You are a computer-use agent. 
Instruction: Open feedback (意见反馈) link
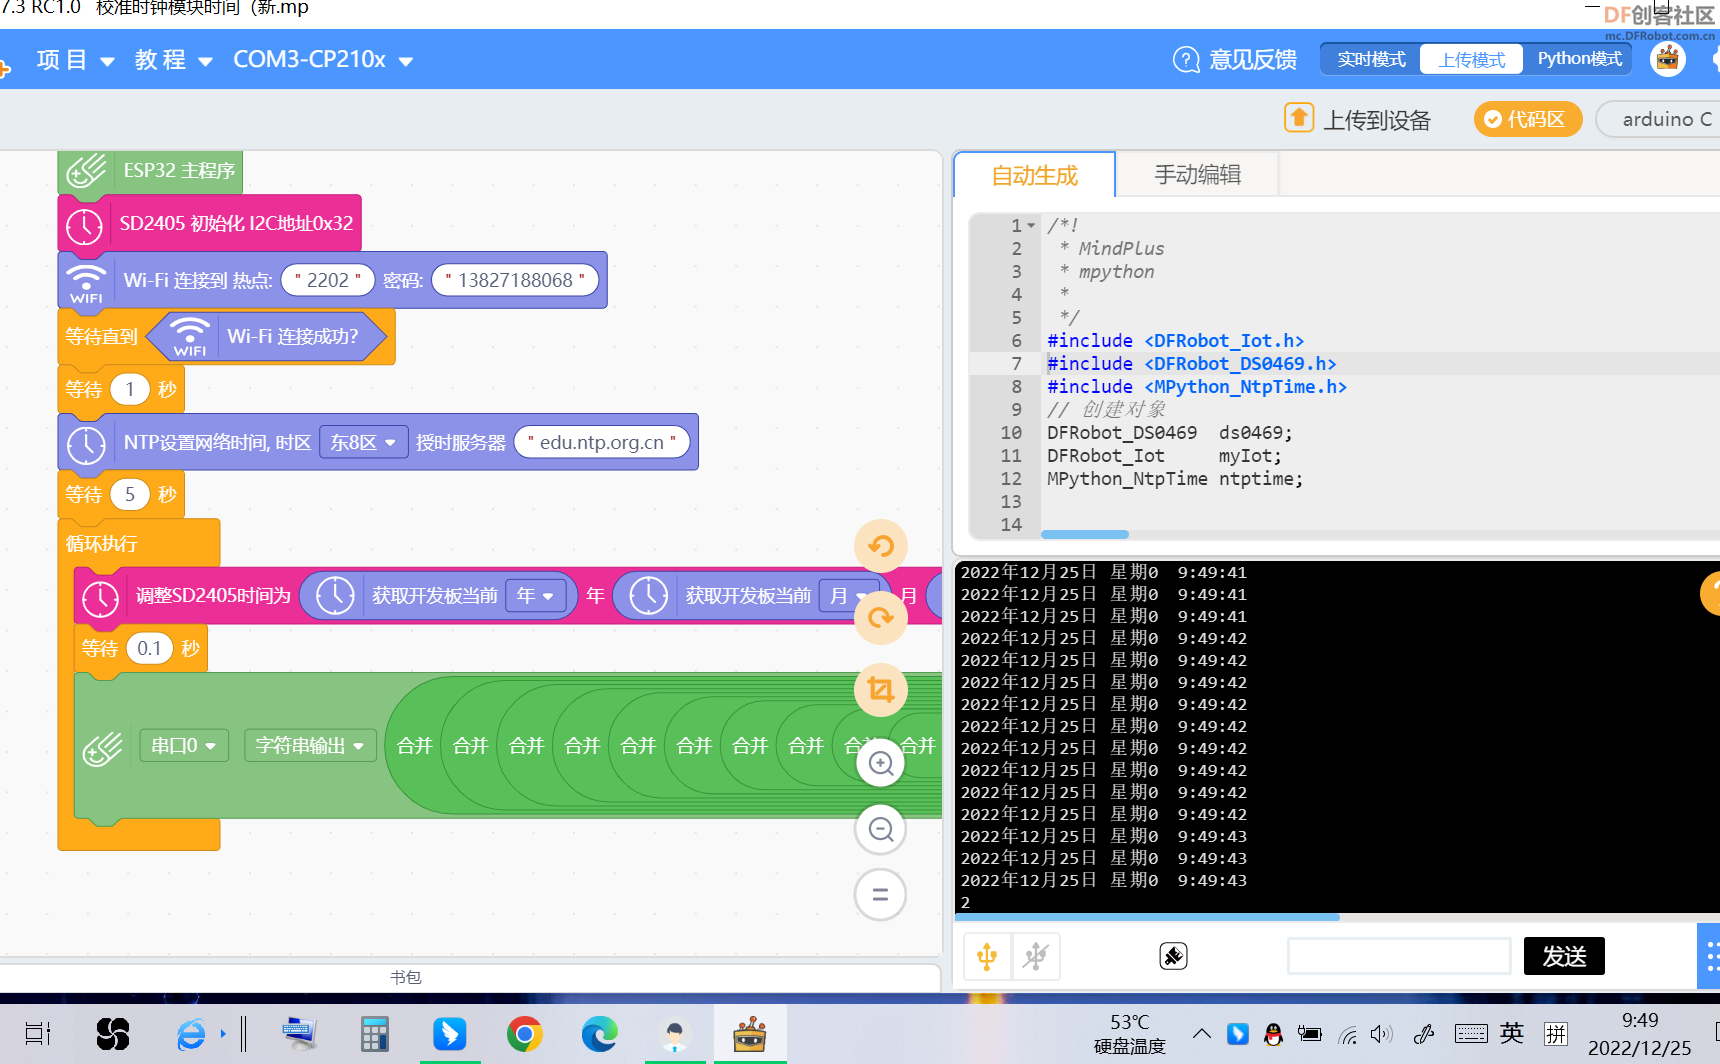pos(1253,60)
